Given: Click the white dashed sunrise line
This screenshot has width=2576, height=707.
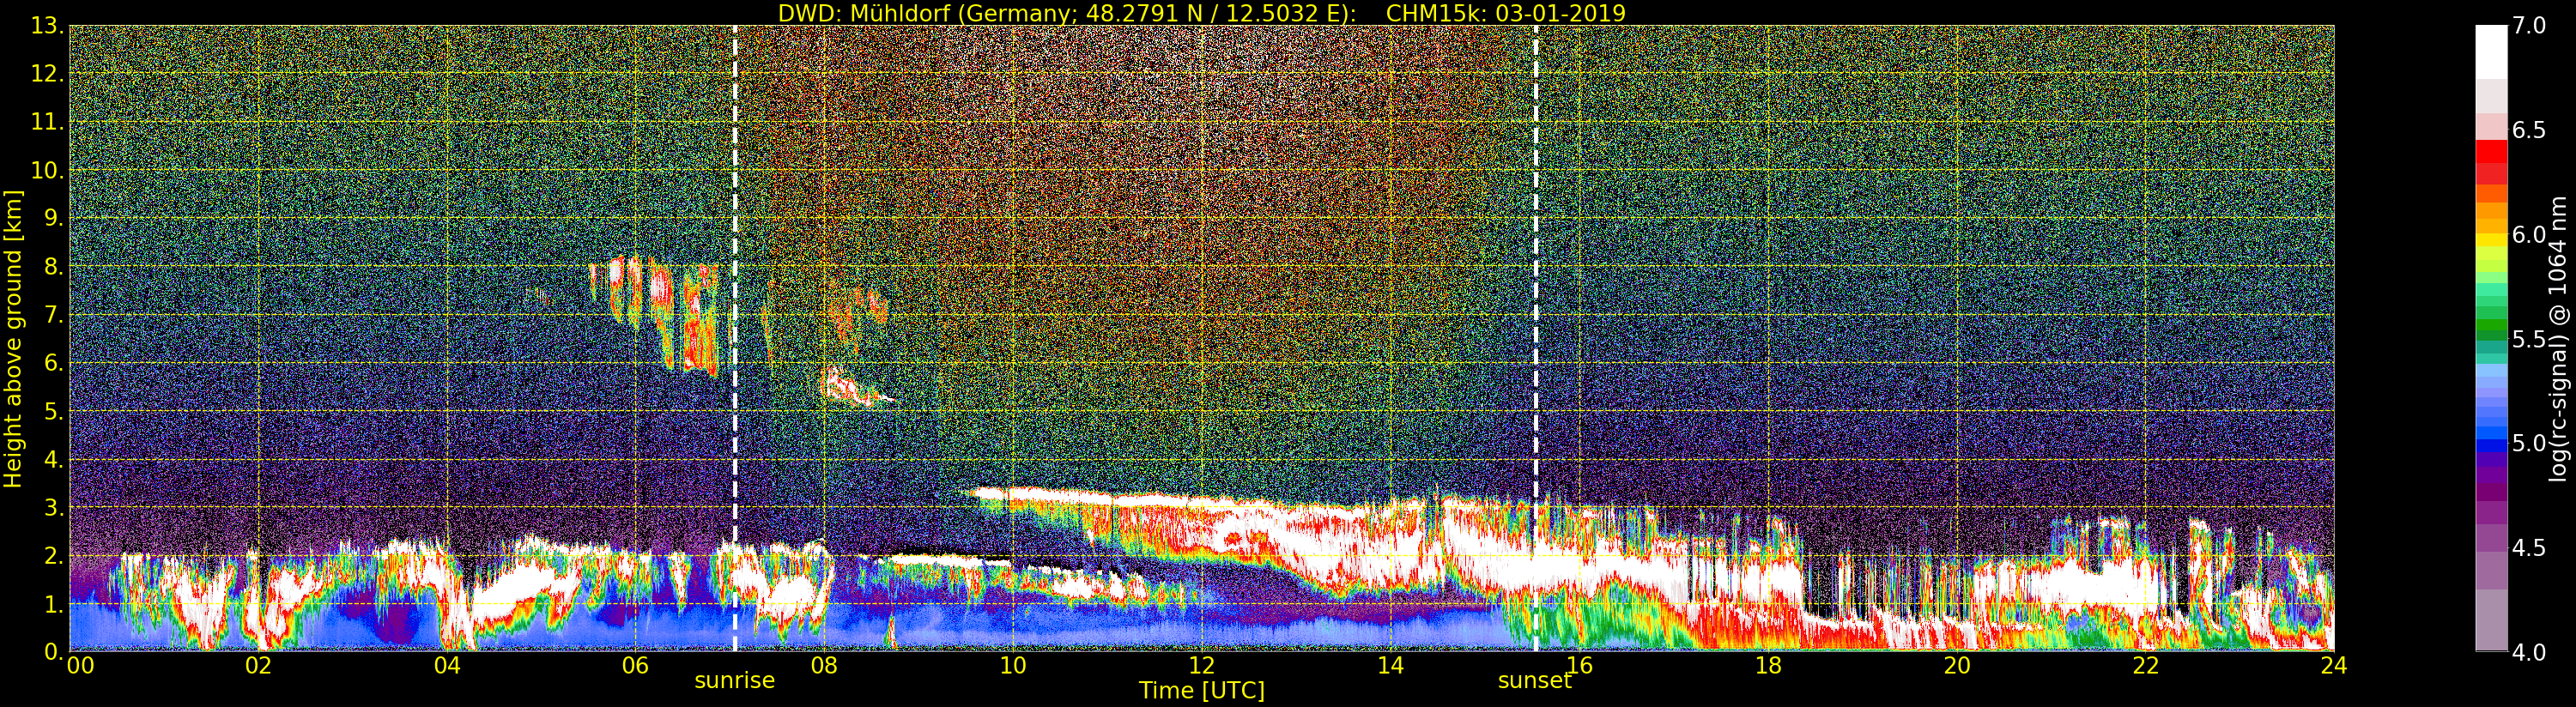Looking at the screenshot, I should (x=735, y=338).
